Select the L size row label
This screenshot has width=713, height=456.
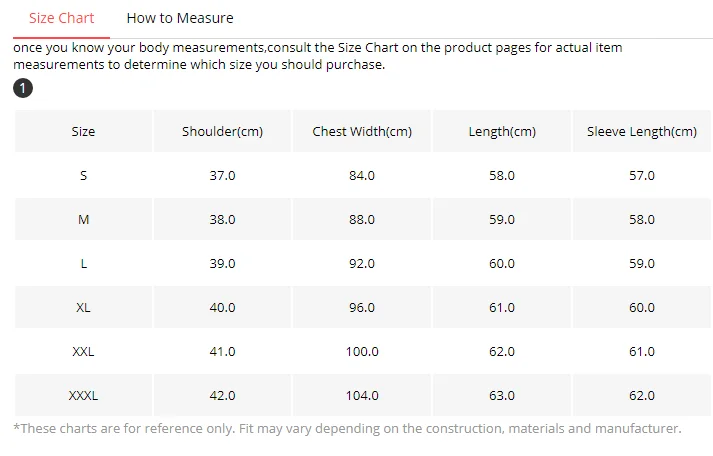83,263
